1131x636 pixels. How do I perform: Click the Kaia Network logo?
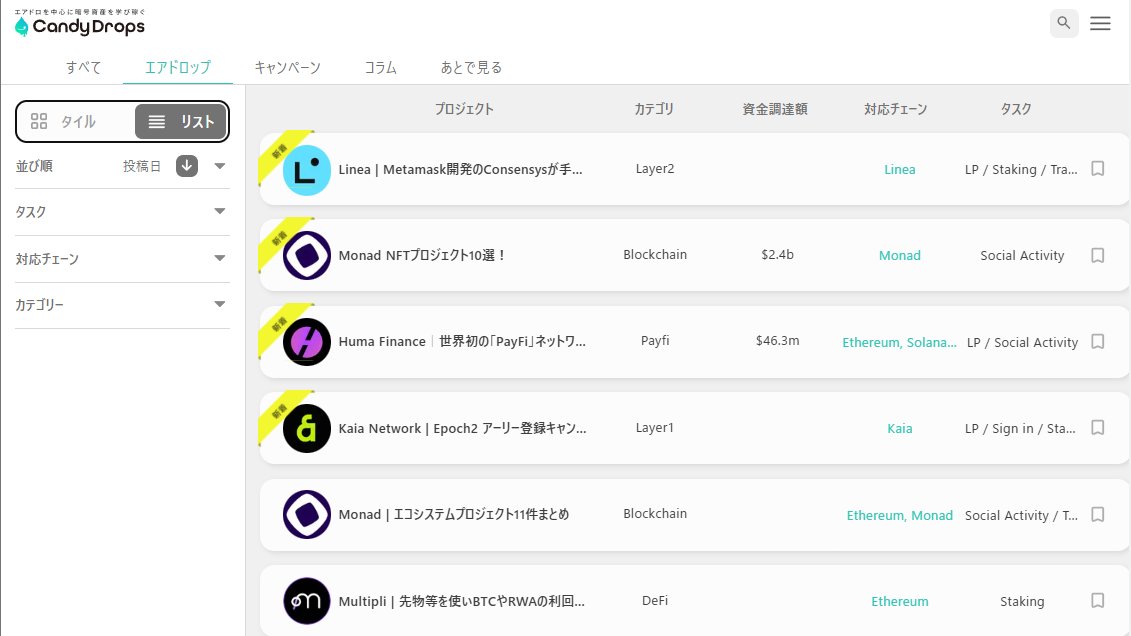(x=307, y=428)
